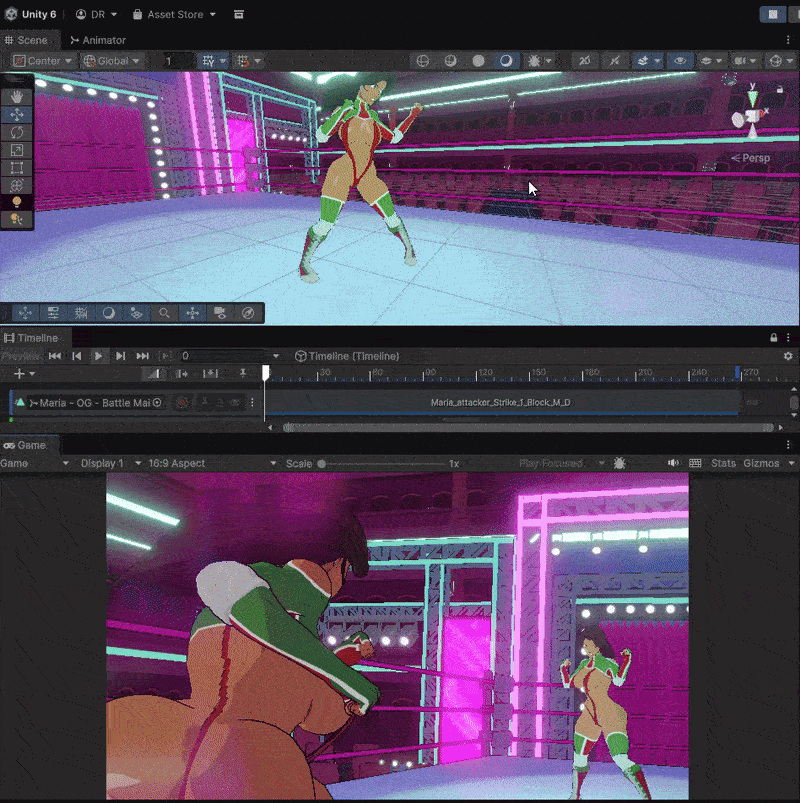The height and width of the screenshot is (803, 800).
Task: Select the Rotate tool
Action: click(16, 133)
